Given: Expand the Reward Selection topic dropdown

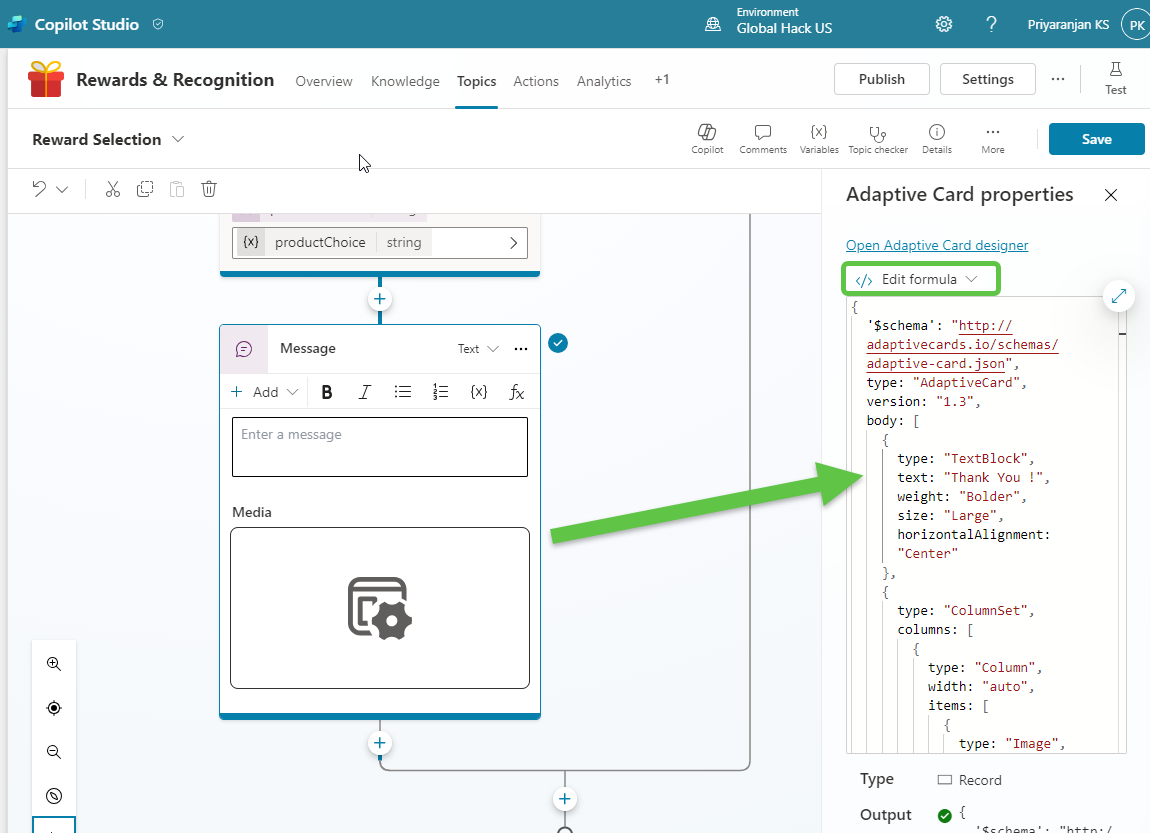Looking at the screenshot, I should click(177, 139).
